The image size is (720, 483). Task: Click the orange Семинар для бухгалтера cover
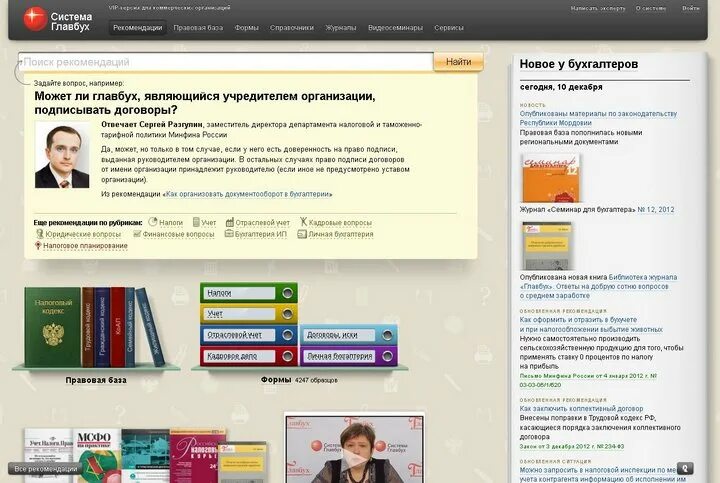(x=551, y=178)
